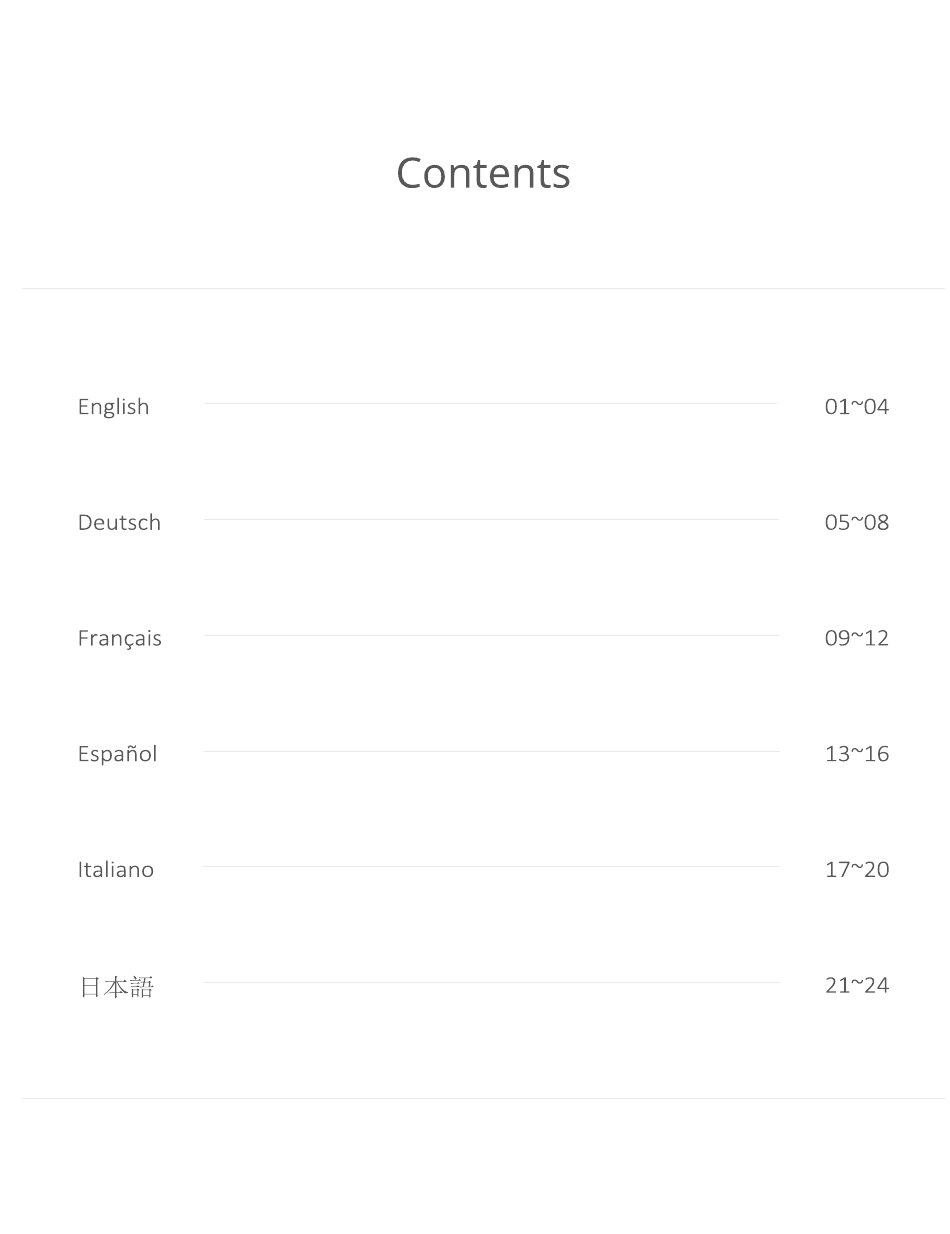This screenshot has height=1234, width=950.
Task: Go to pages 17~20
Action: [x=857, y=870]
